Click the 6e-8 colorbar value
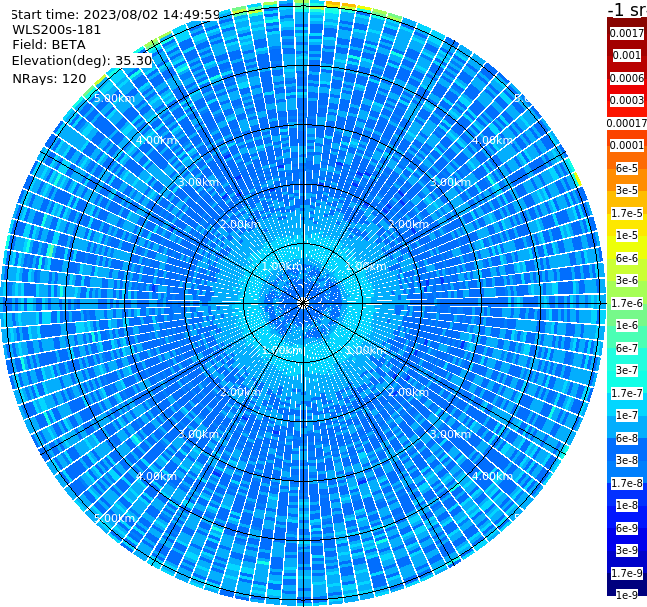The height and width of the screenshot is (607, 647). click(x=627, y=438)
